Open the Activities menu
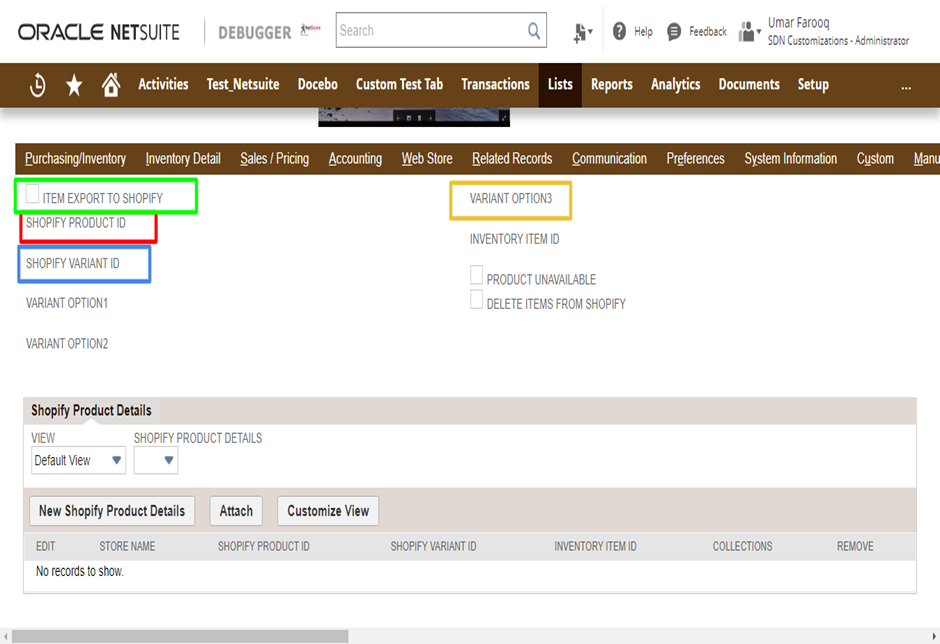Image resolution: width=940 pixels, height=644 pixels. point(163,85)
